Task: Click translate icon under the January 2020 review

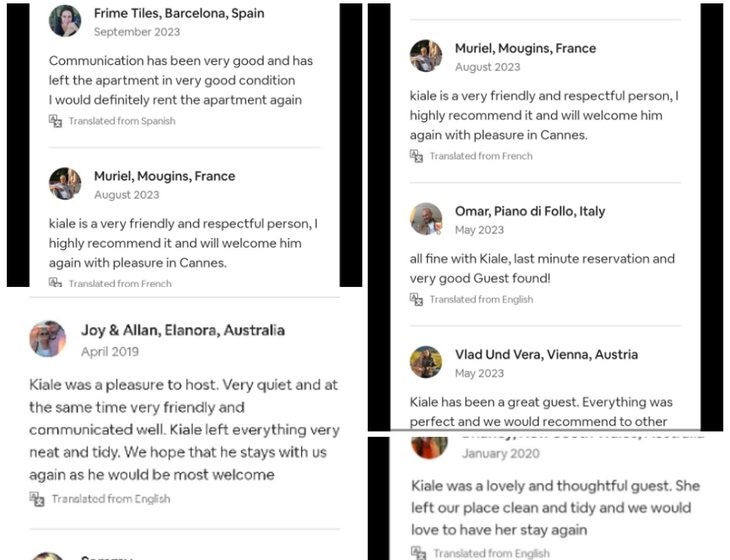Action: tap(418, 553)
